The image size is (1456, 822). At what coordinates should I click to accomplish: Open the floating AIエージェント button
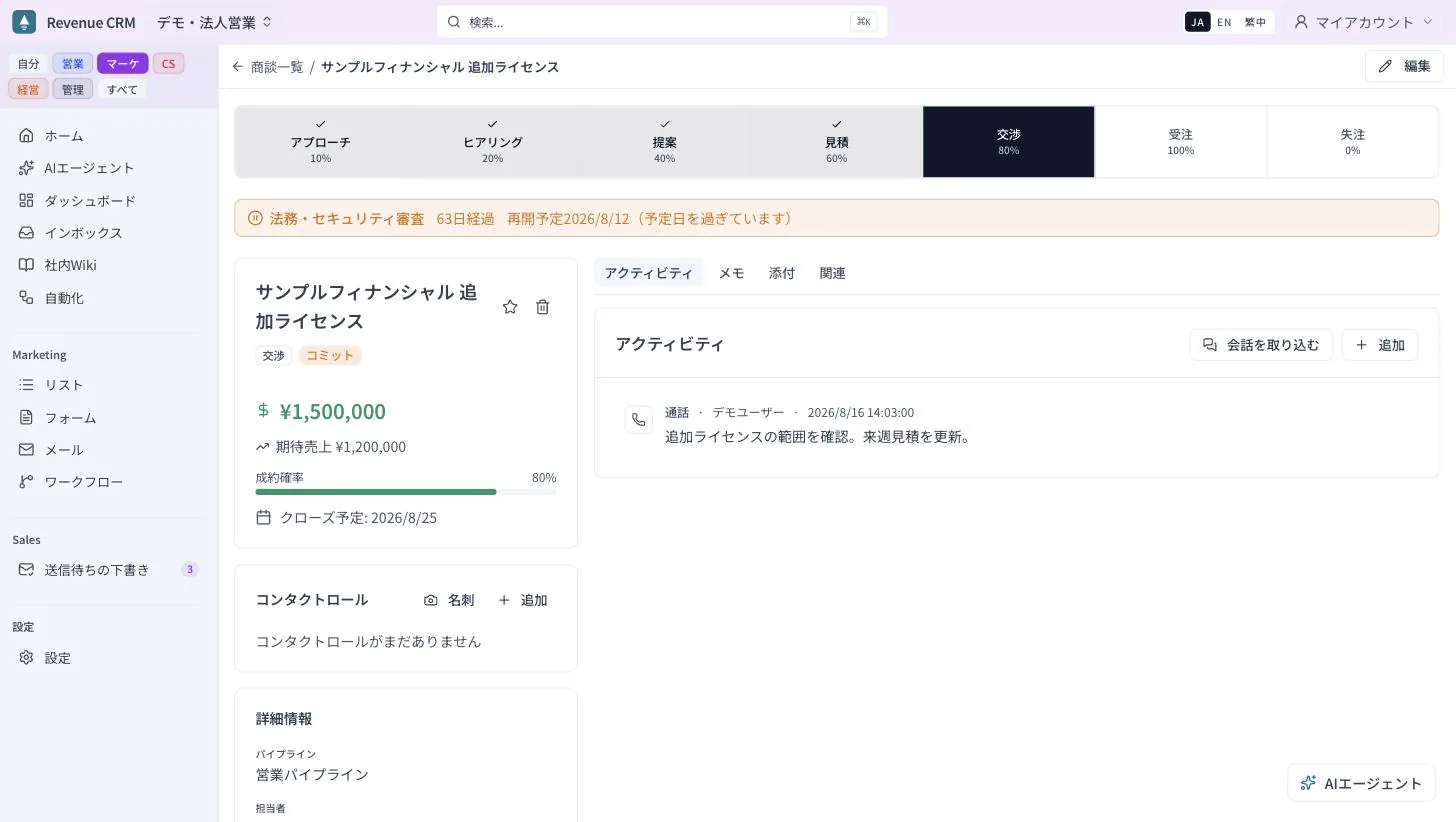[1361, 783]
